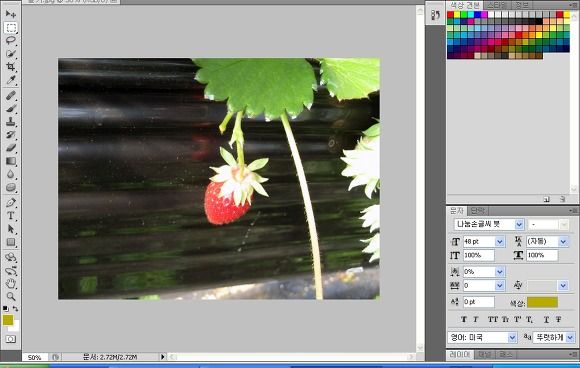The height and width of the screenshot is (368, 580).
Task: Swap foreground and background colors
Action: point(16,308)
